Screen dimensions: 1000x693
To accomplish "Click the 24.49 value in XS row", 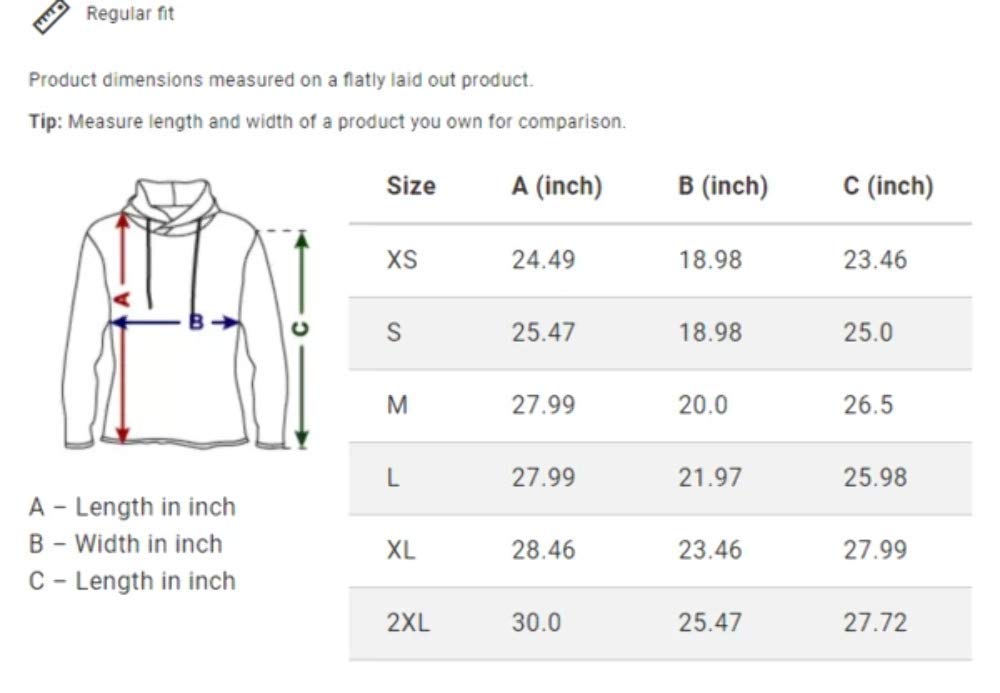I will coord(543,260).
